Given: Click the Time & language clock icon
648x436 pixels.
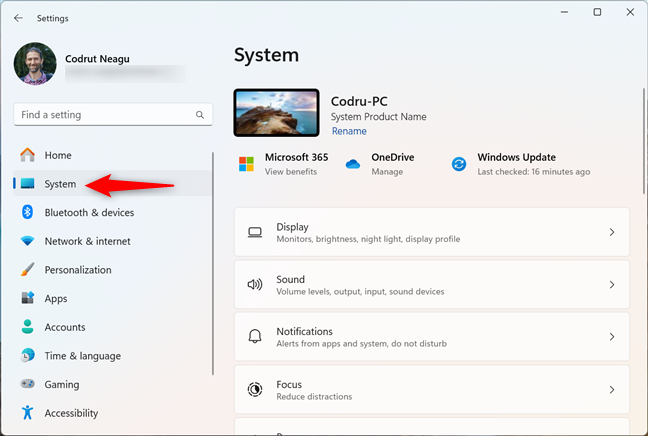Looking at the screenshot, I should pos(28,355).
